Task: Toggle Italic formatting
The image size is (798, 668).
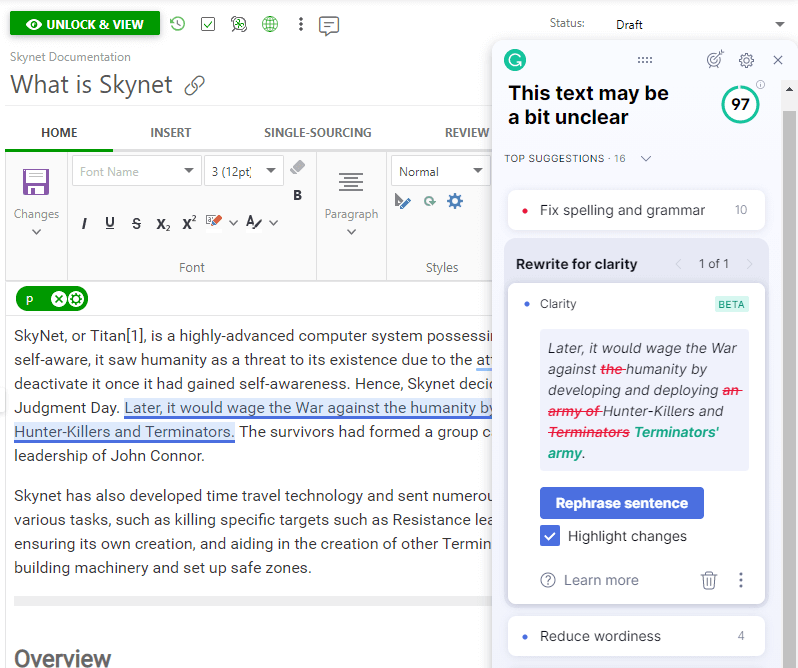Action: pos(84,223)
